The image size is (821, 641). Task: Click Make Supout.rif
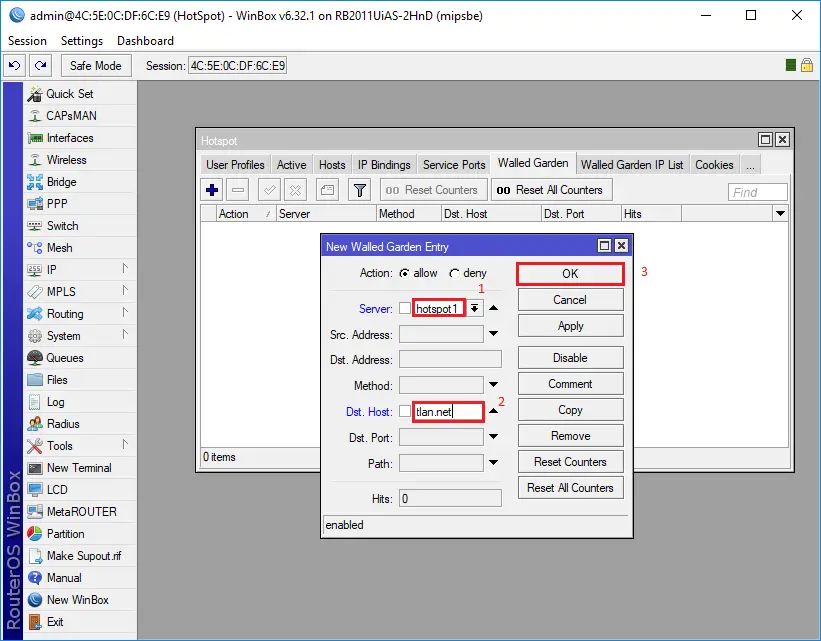tap(84, 556)
